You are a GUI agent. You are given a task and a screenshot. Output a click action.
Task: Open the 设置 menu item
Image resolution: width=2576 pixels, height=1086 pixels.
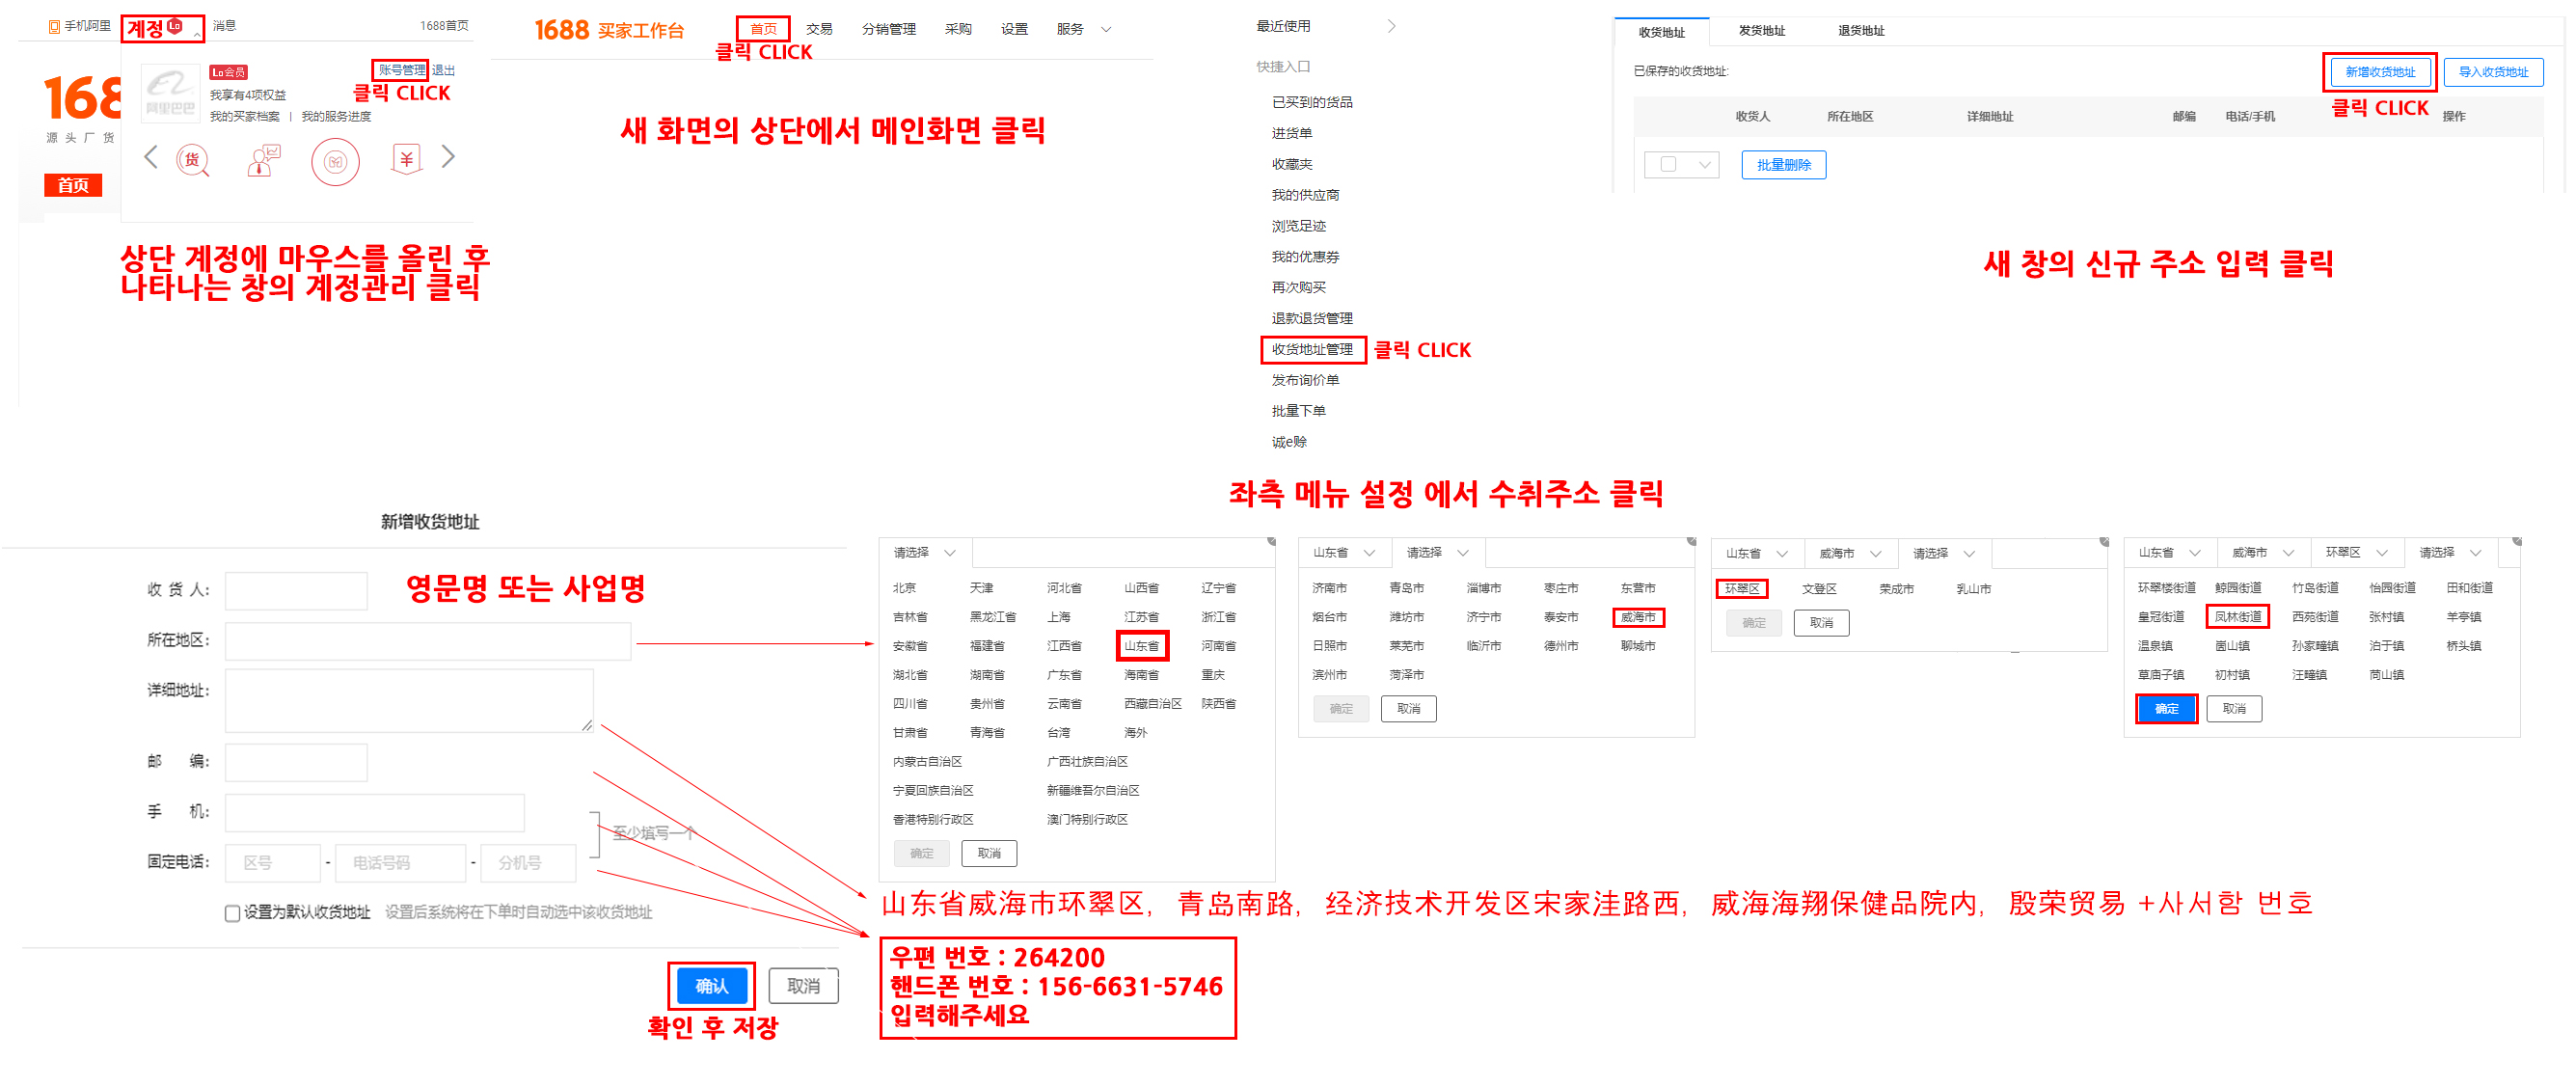(x=1014, y=29)
